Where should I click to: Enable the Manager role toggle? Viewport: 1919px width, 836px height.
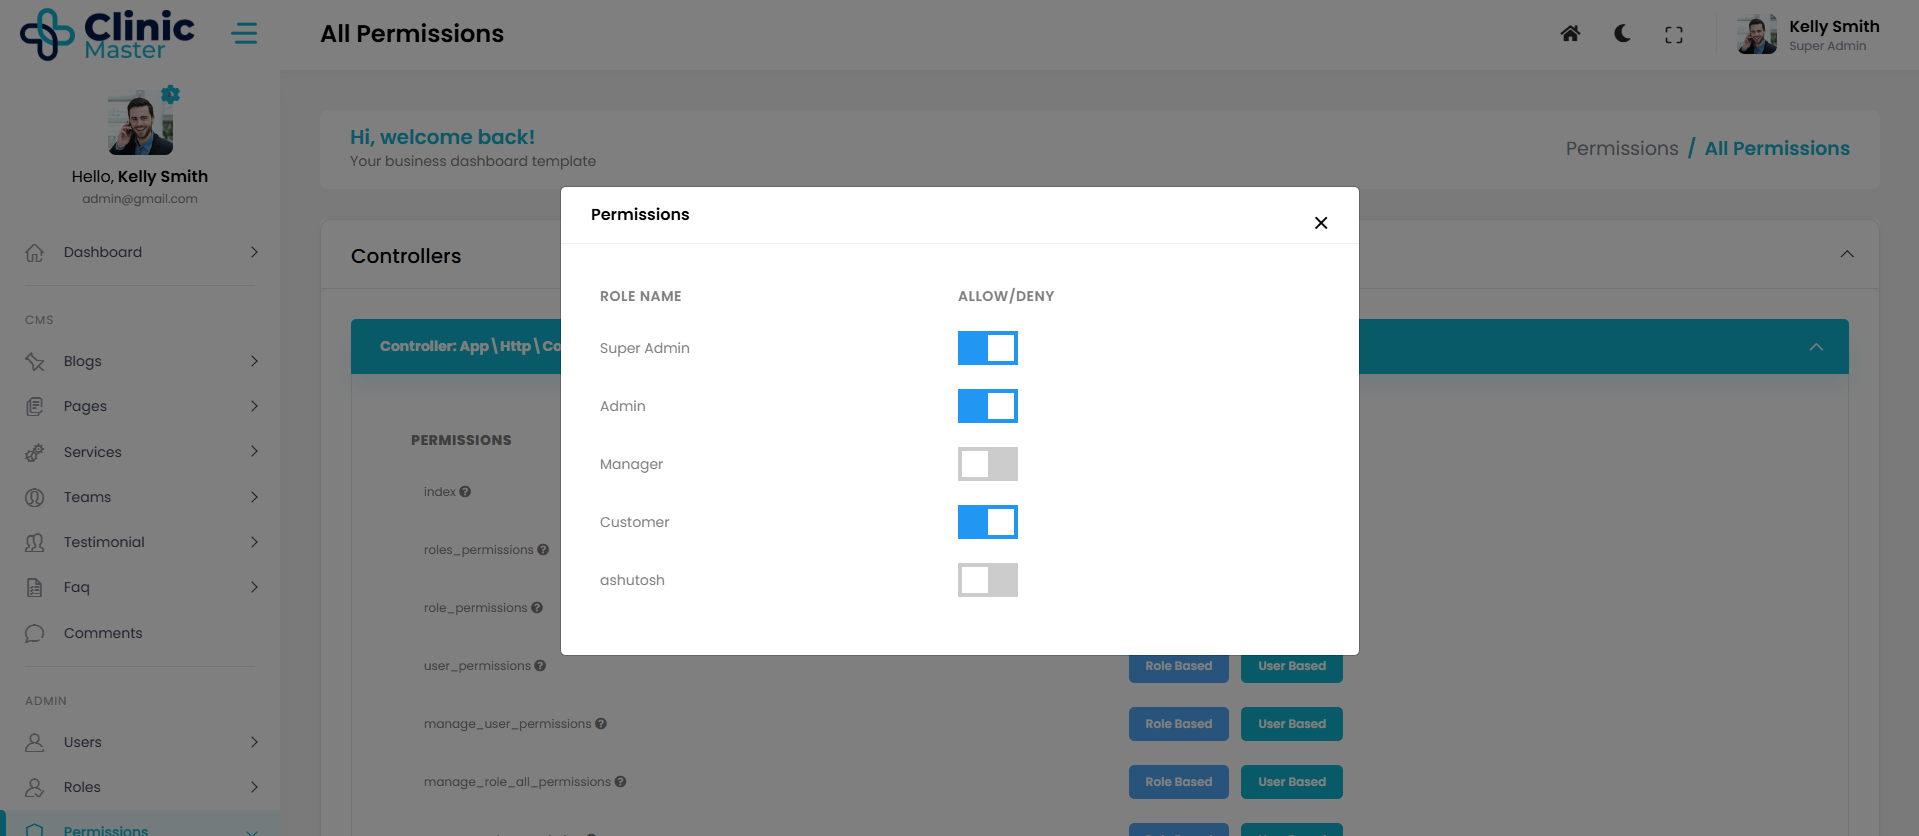point(987,464)
